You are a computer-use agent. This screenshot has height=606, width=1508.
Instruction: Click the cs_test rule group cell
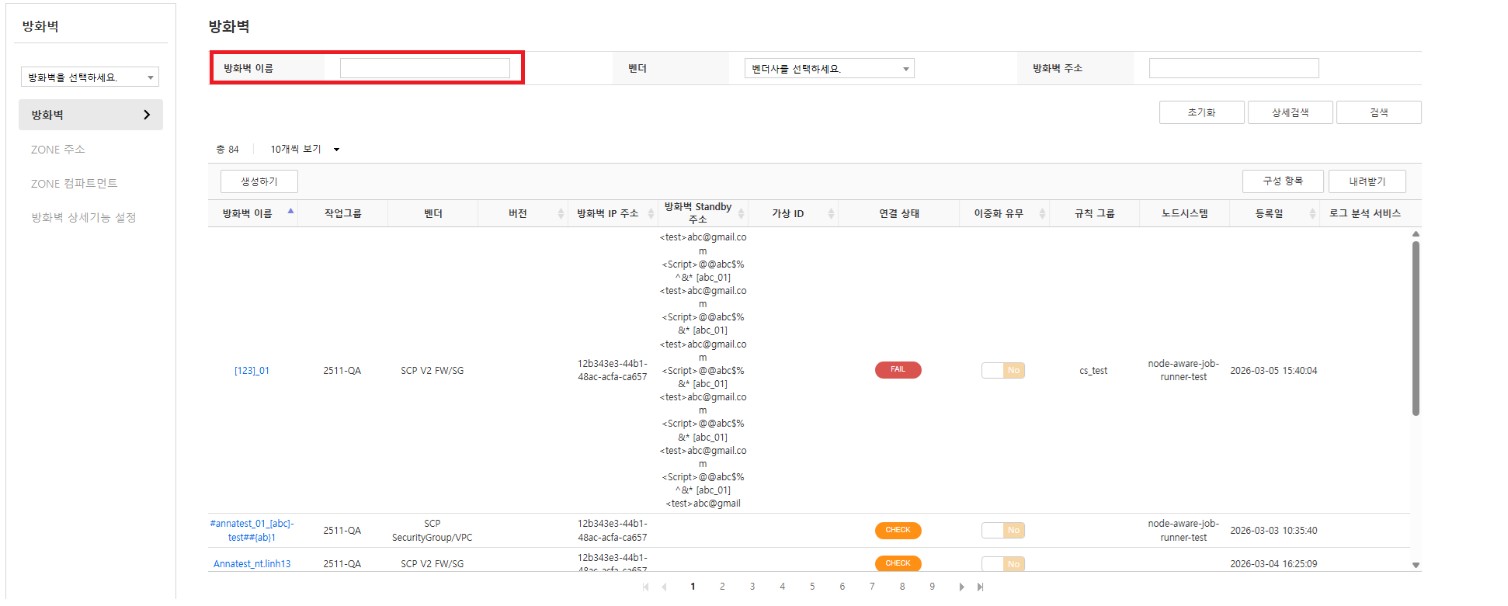[1093, 370]
